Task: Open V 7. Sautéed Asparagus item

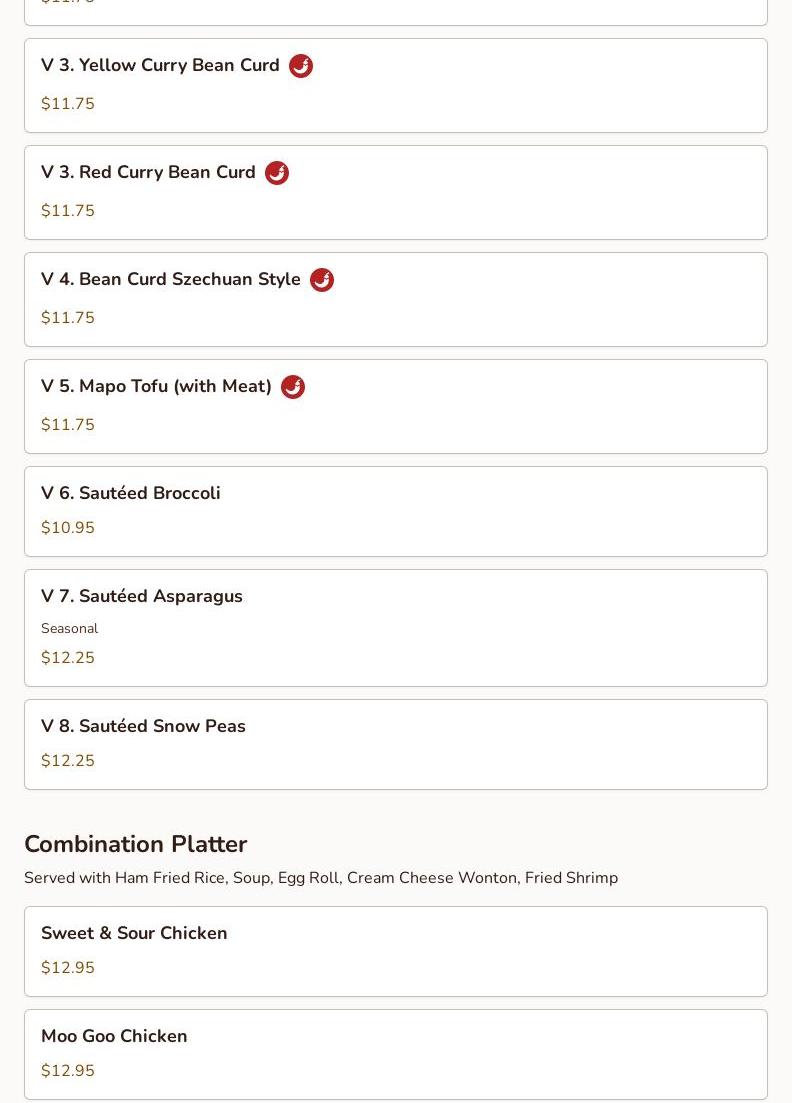Action: click(142, 596)
